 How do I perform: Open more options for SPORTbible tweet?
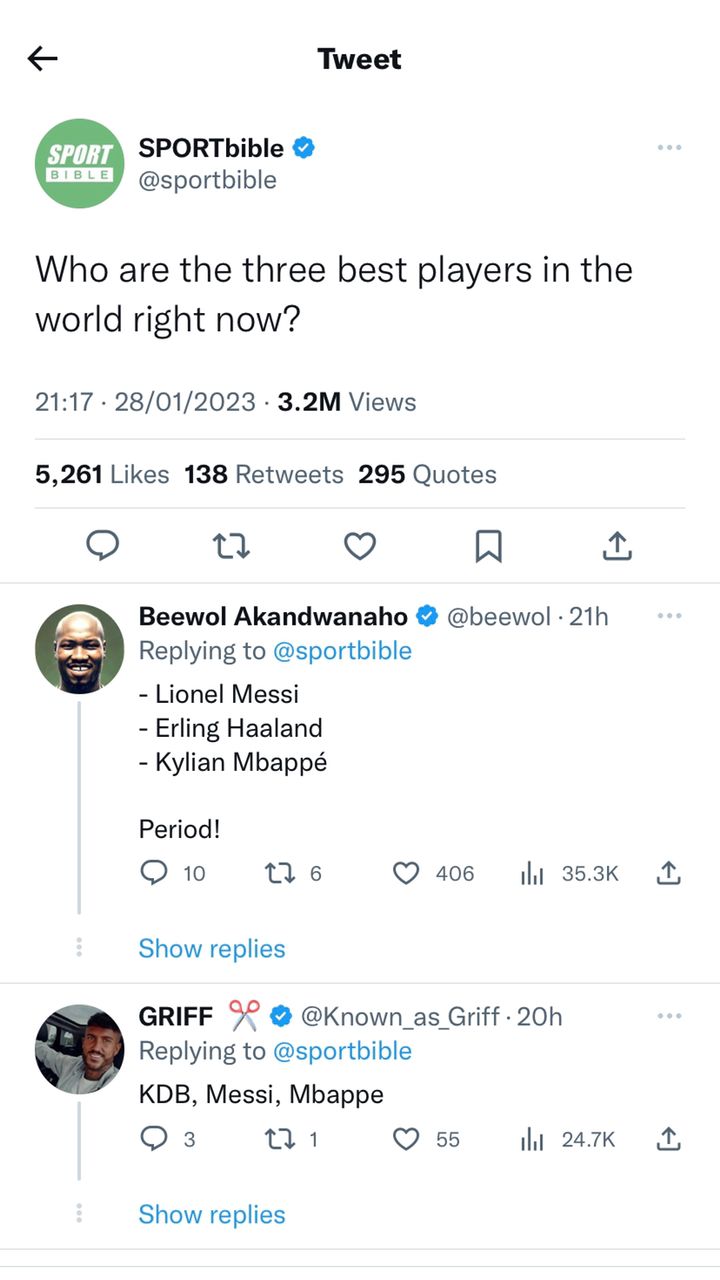click(669, 148)
